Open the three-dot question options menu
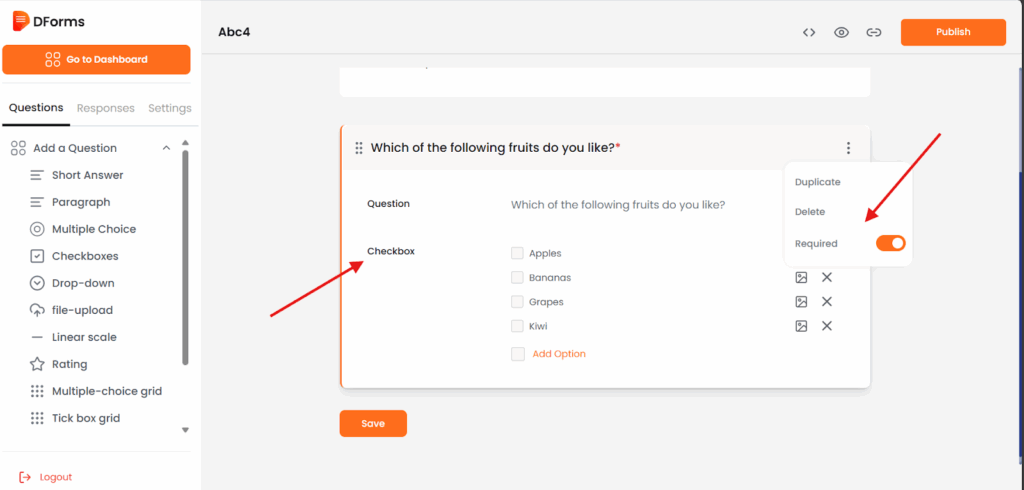1024x490 pixels. [x=849, y=148]
